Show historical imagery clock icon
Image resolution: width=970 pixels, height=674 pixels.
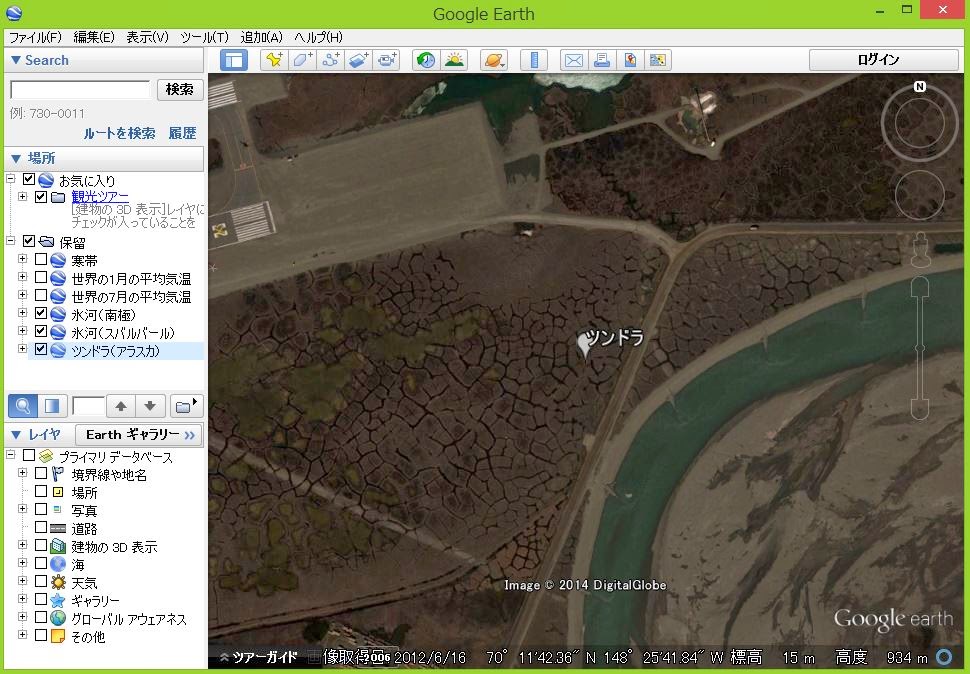(426, 60)
